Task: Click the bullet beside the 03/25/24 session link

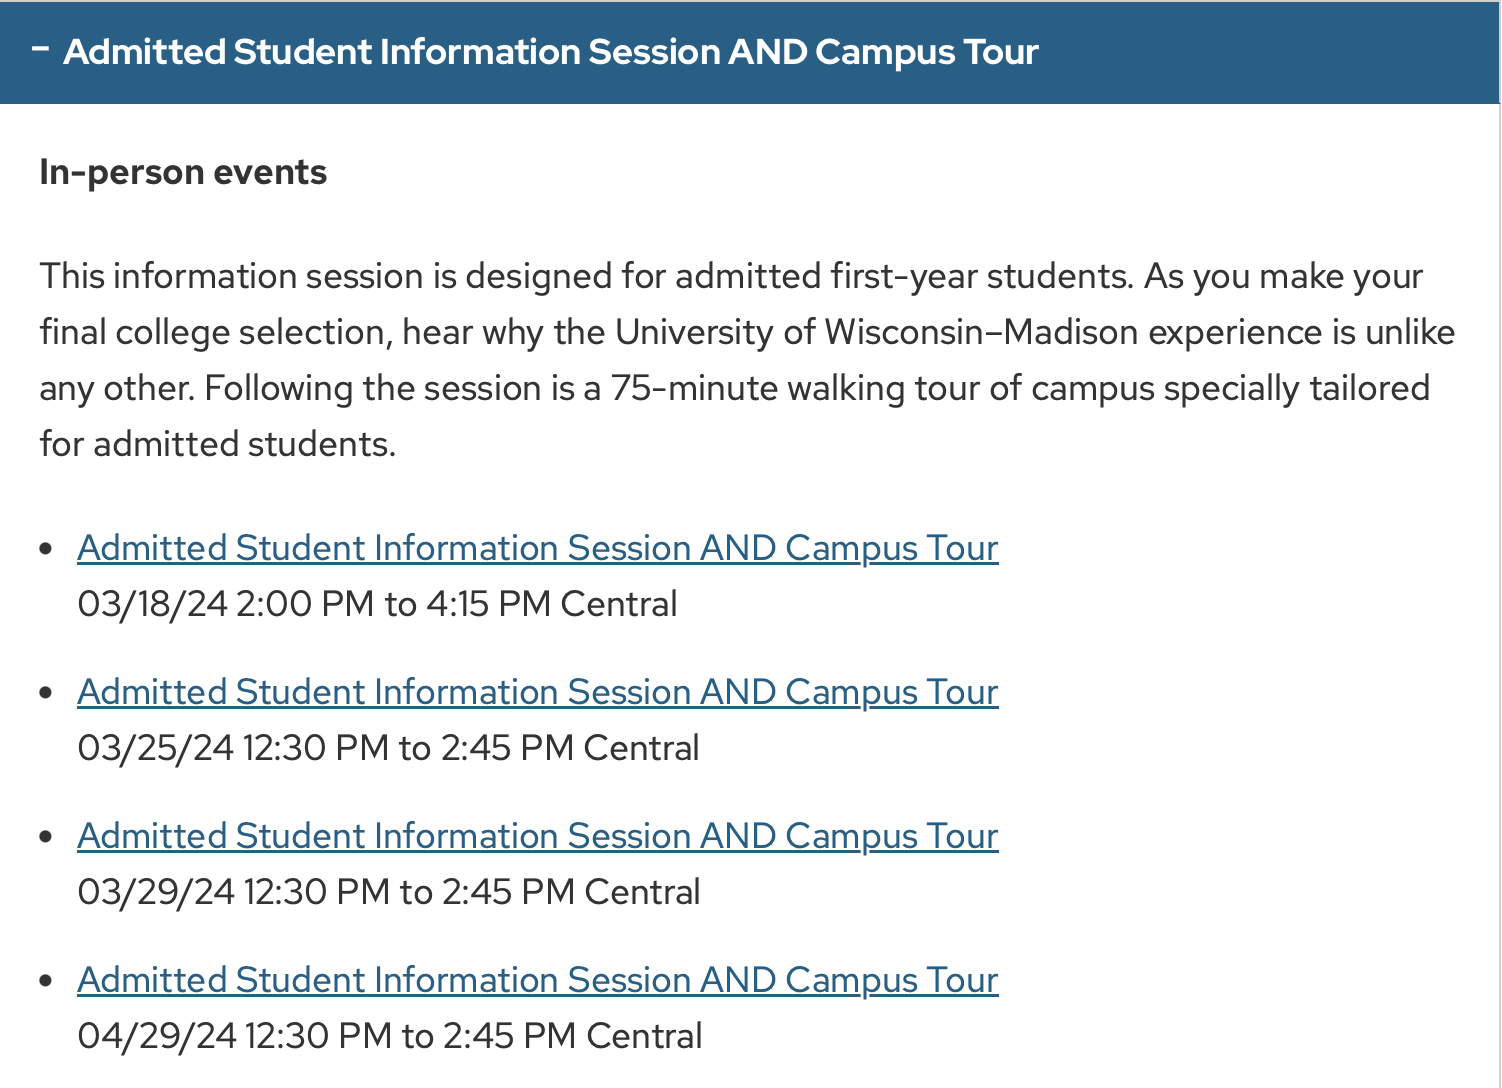Action: [46, 693]
